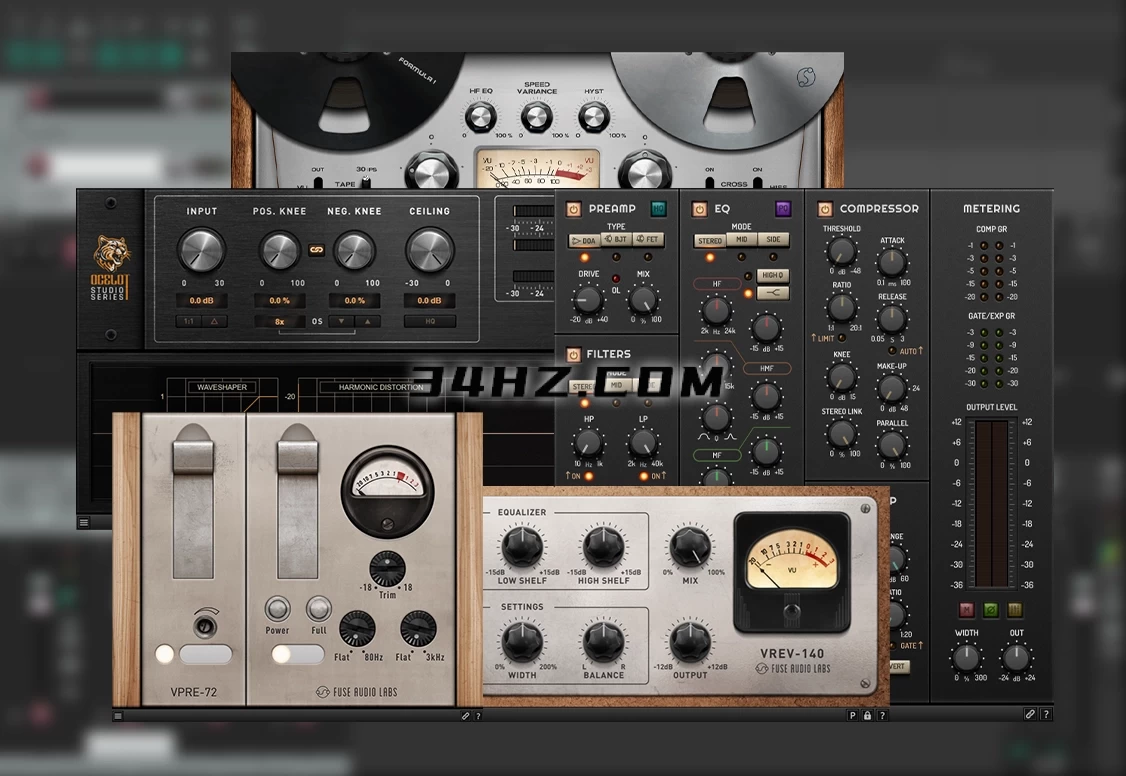Toggle the Preamp section power icon
Viewport: 1126px width, 776px height.
coord(573,209)
